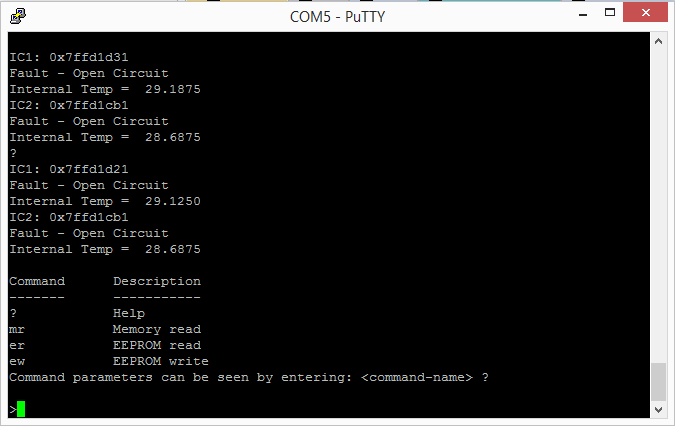Click the Internal Temp 29.1875 reading

pyautogui.click(x=173, y=90)
